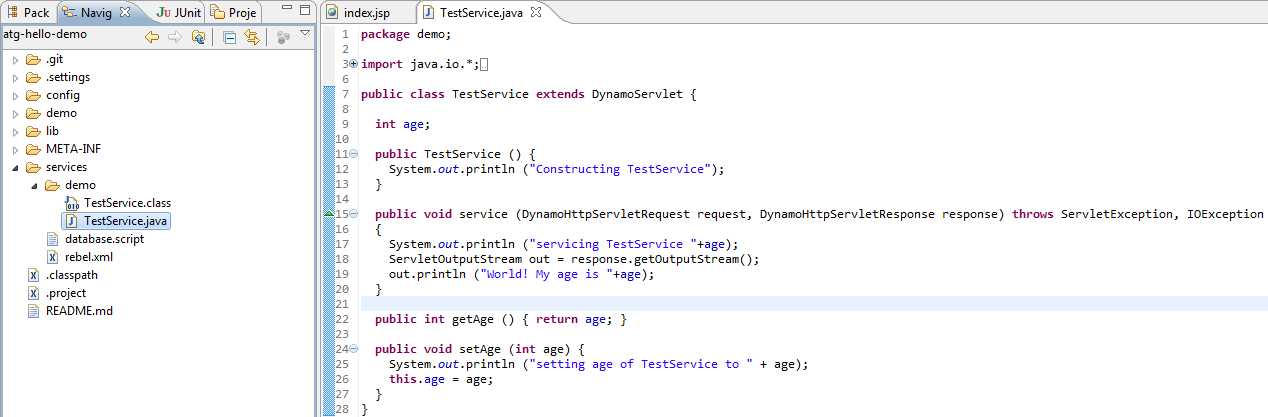Image resolution: width=1268 pixels, height=417 pixels.
Task: Collapse the service method at line 15
Action: [x=353, y=214]
